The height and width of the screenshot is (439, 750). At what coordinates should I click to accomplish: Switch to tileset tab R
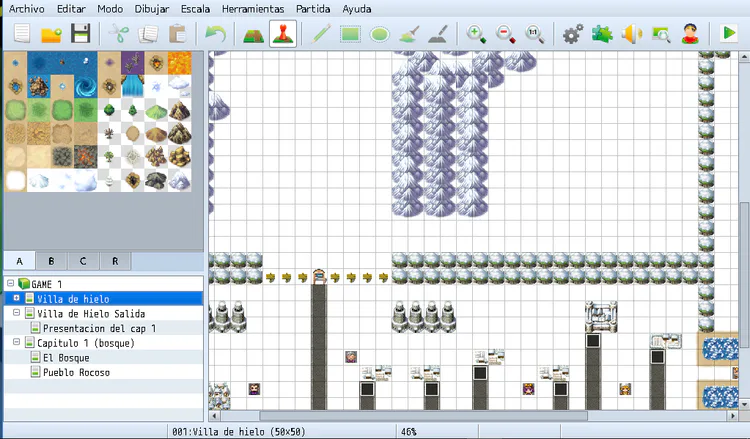click(115, 261)
